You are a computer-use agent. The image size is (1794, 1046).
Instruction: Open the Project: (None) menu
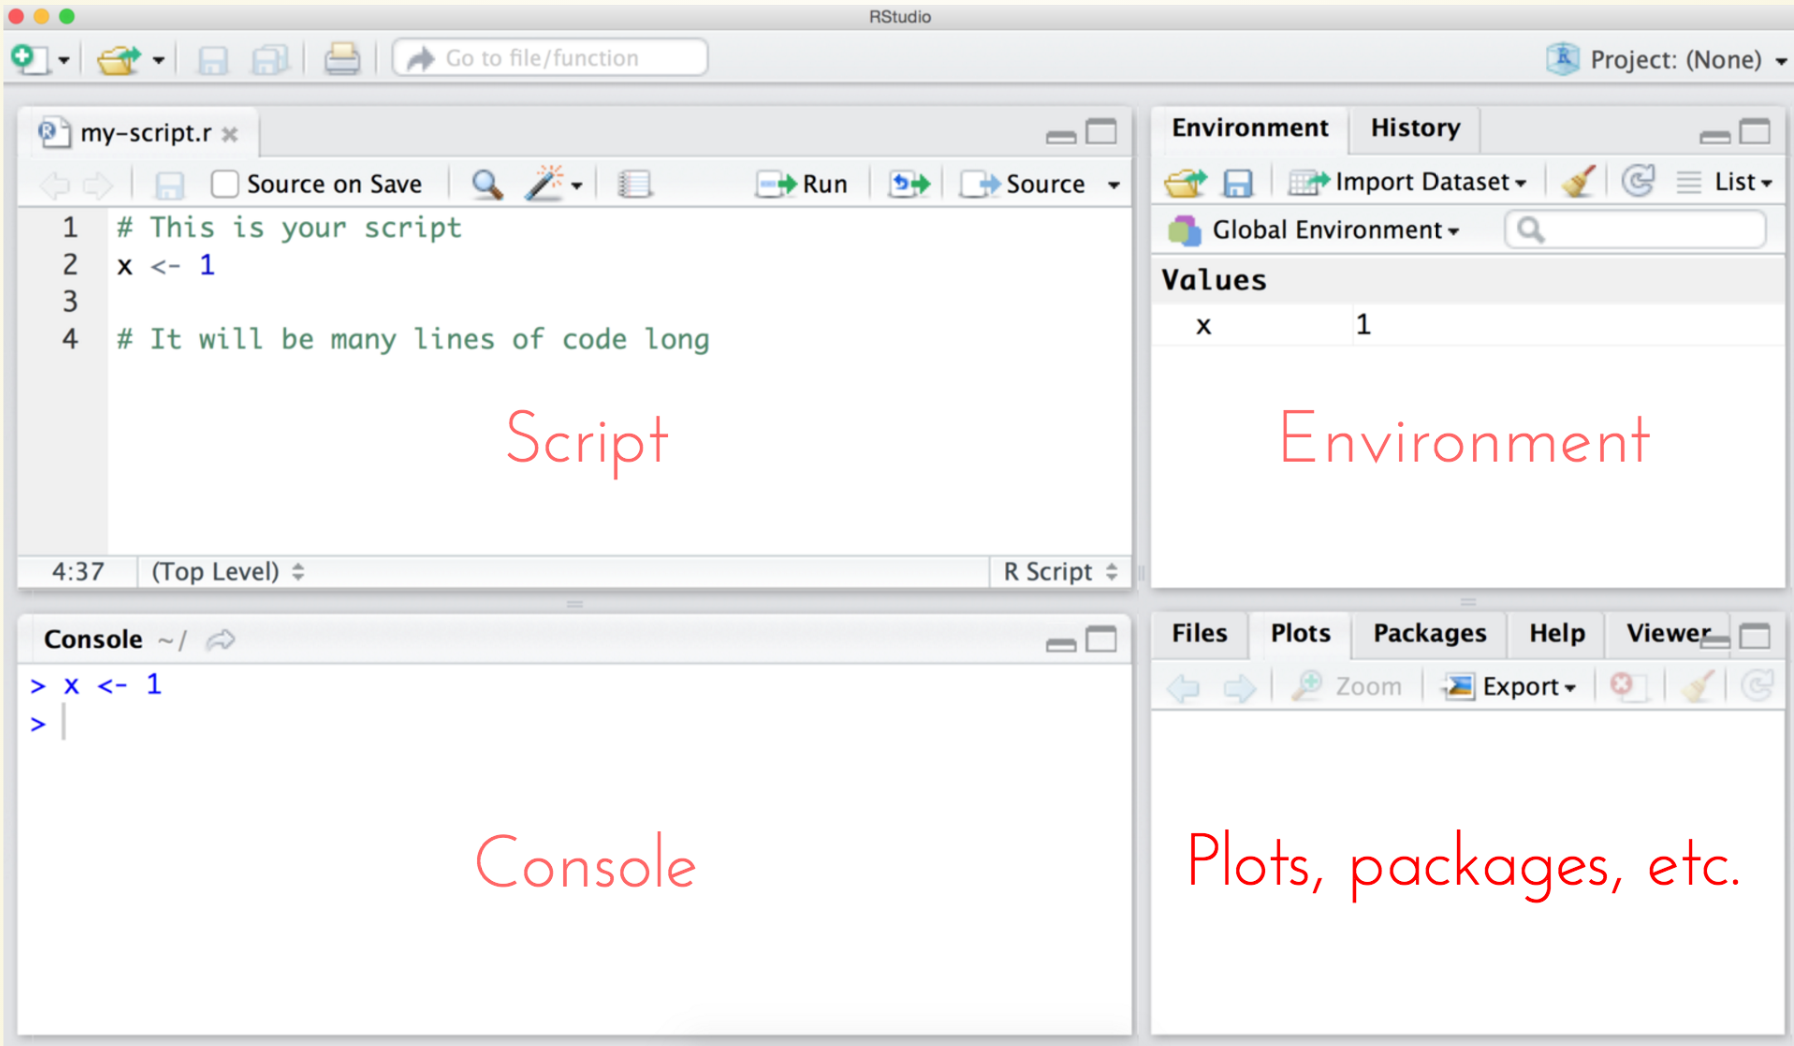click(1668, 60)
